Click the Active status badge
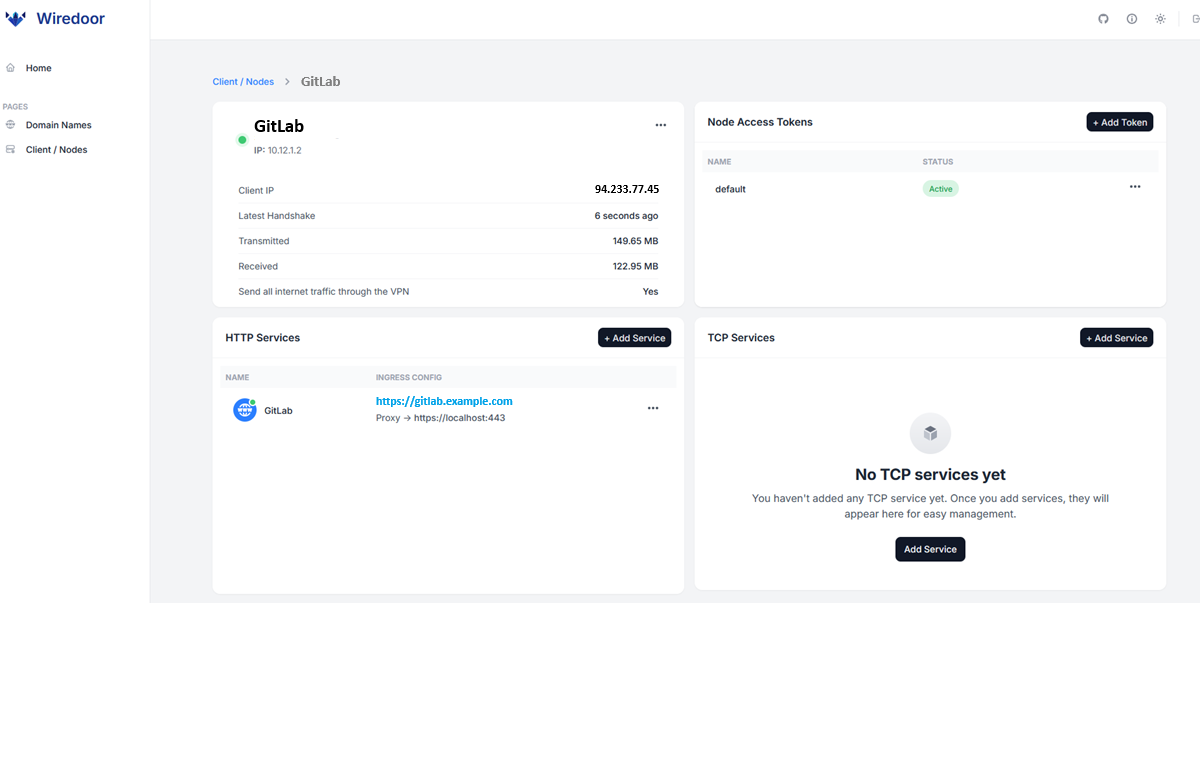1200x760 pixels. click(x=941, y=188)
